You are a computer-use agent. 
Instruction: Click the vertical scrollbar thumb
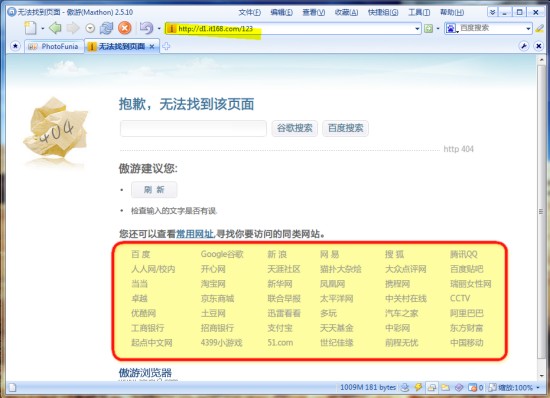pos(541,211)
